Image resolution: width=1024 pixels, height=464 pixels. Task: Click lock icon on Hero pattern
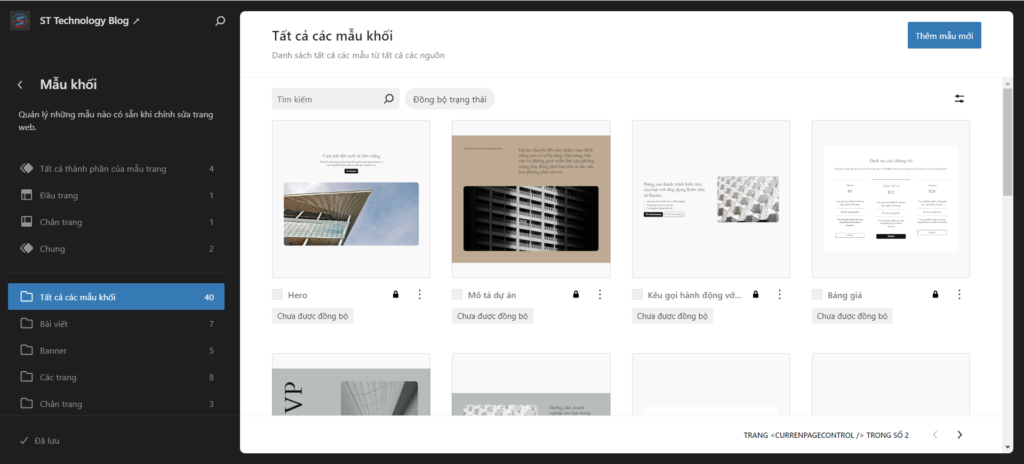pos(395,295)
